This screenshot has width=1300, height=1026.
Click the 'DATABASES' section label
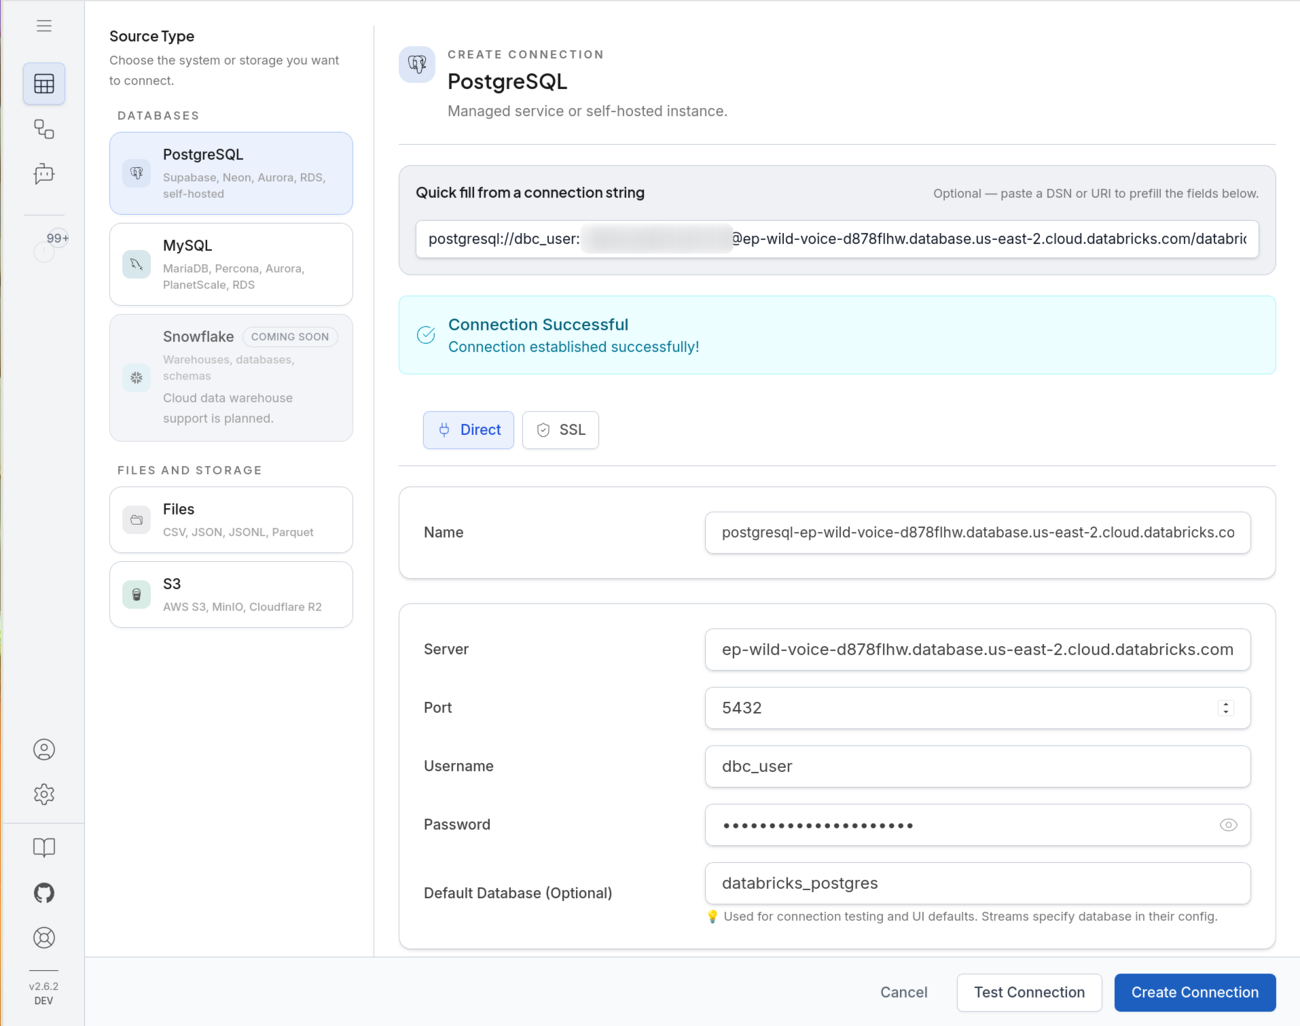coord(158,116)
